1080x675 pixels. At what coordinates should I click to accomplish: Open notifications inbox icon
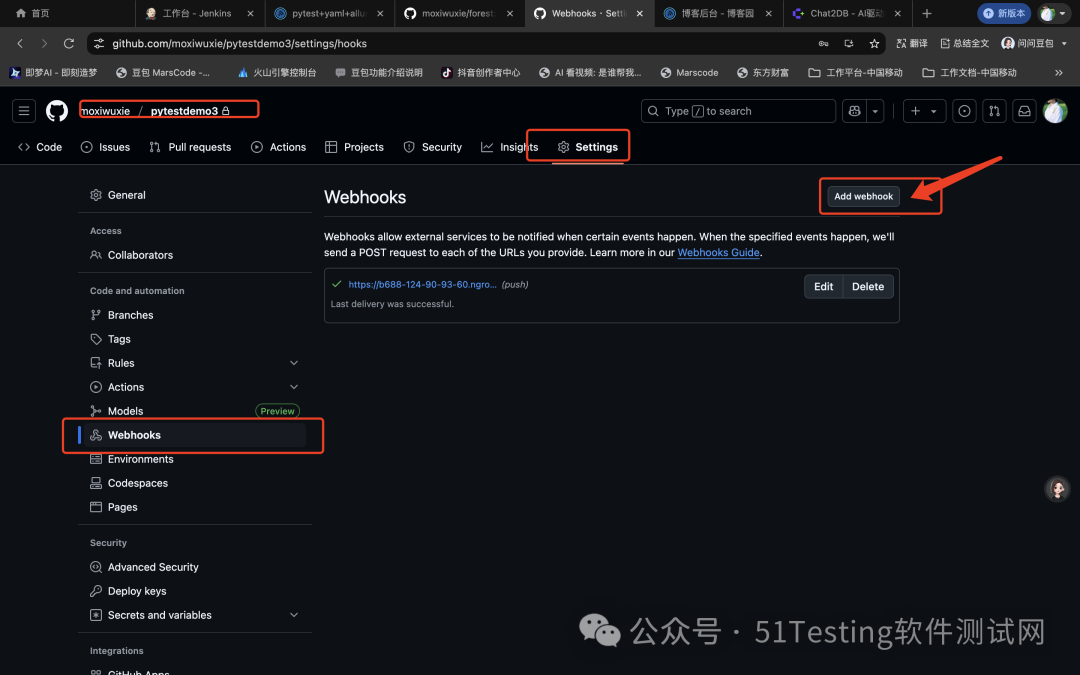point(1024,111)
